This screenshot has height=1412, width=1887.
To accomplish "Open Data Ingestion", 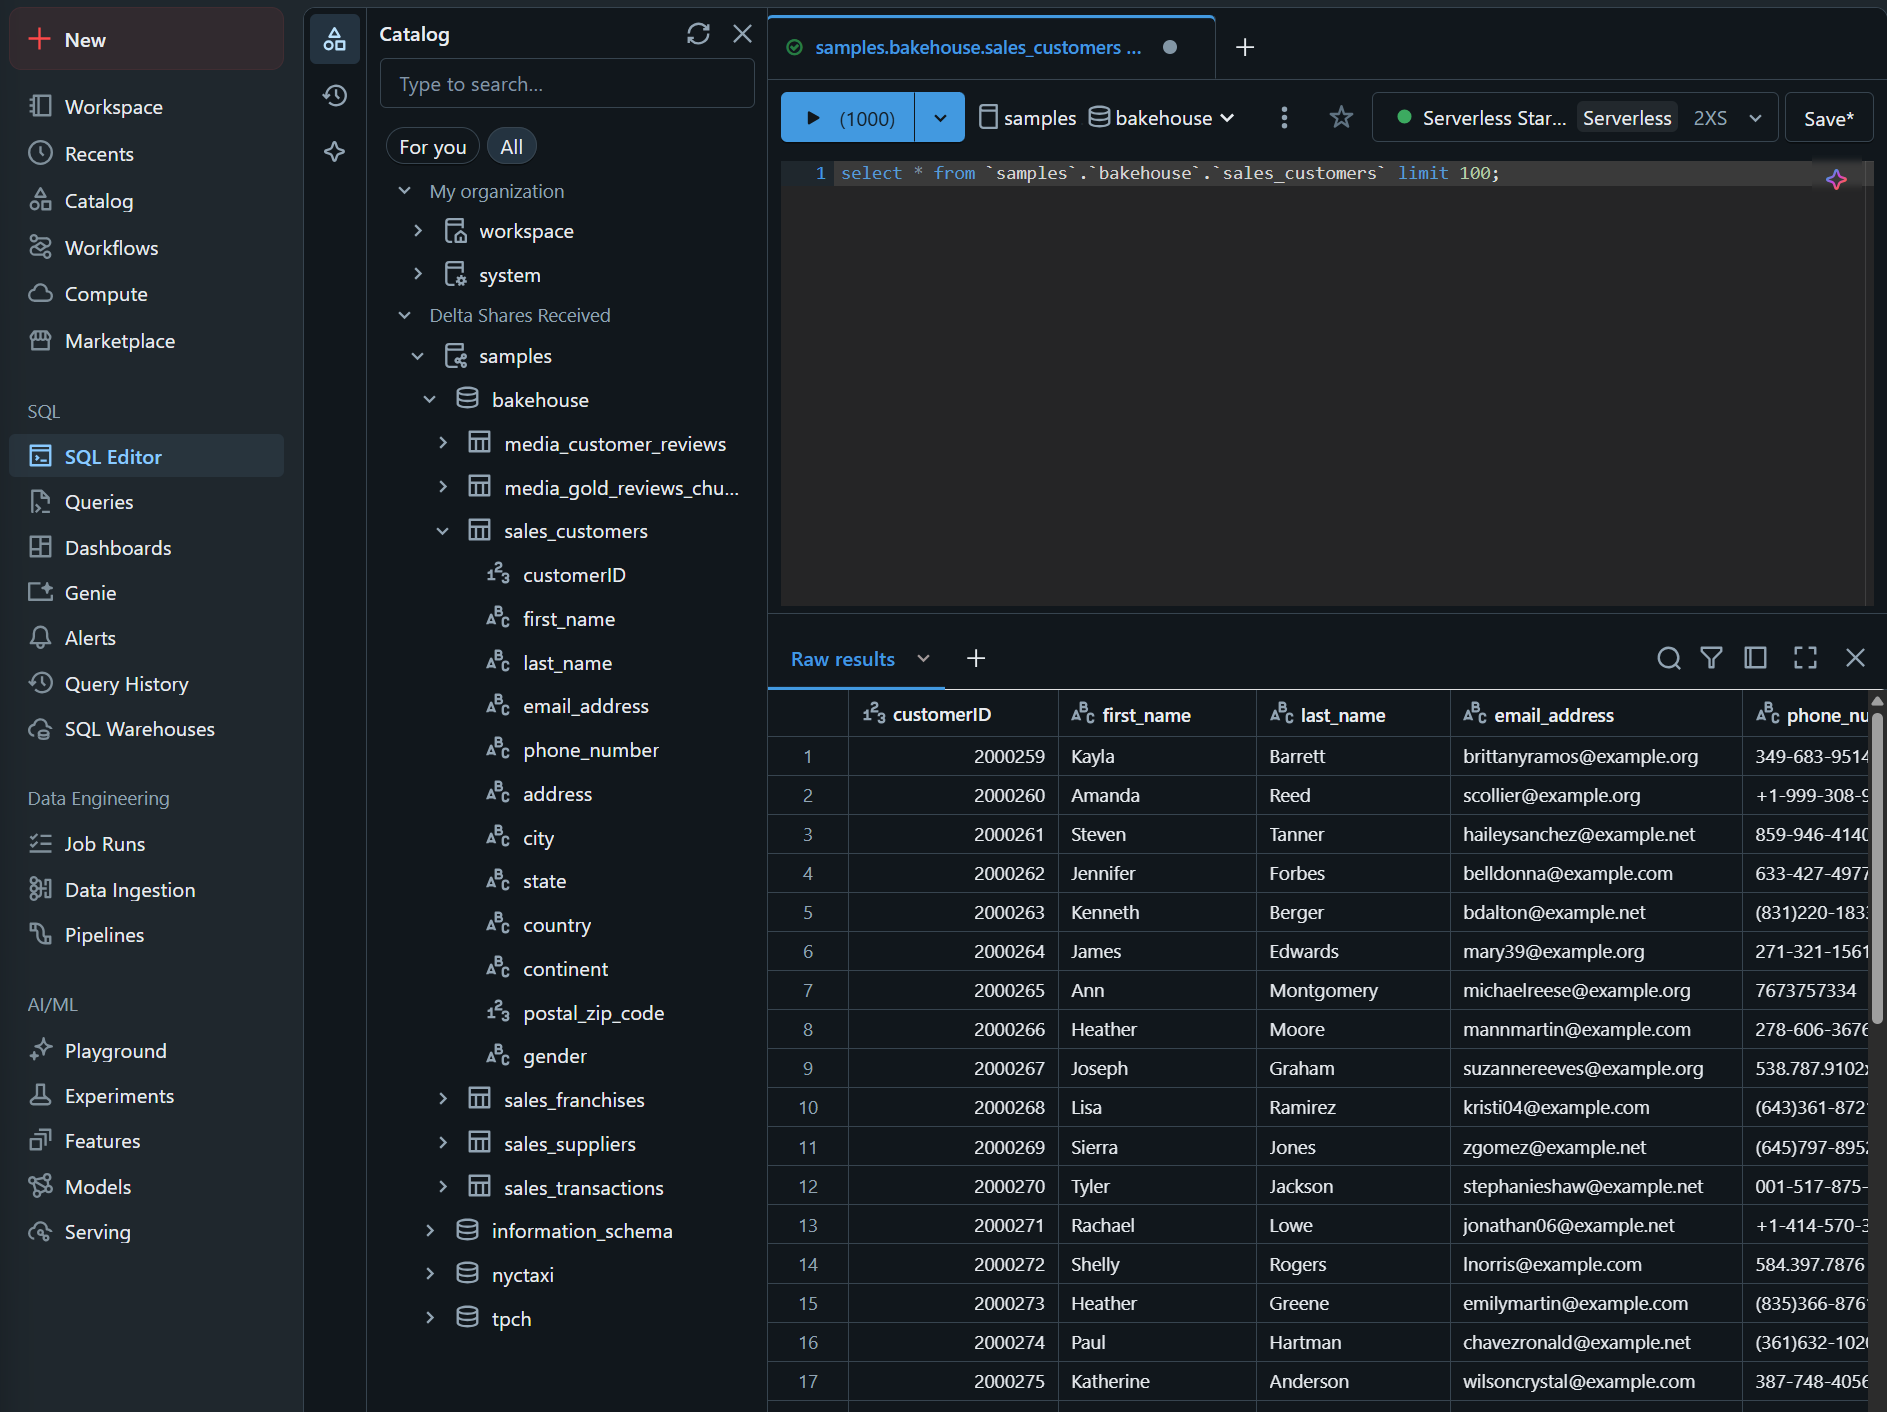I will pyautogui.click(x=146, y=890).
